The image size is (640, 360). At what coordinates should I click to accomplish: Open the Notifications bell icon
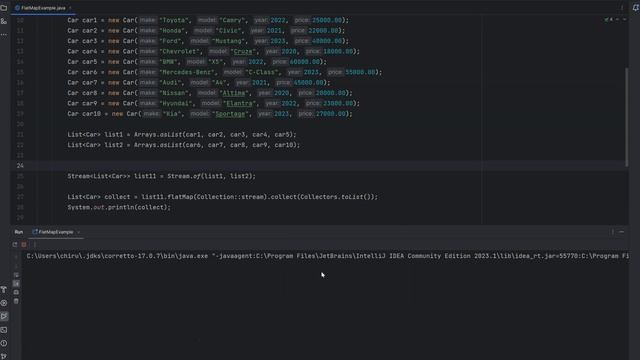[636, 7]
